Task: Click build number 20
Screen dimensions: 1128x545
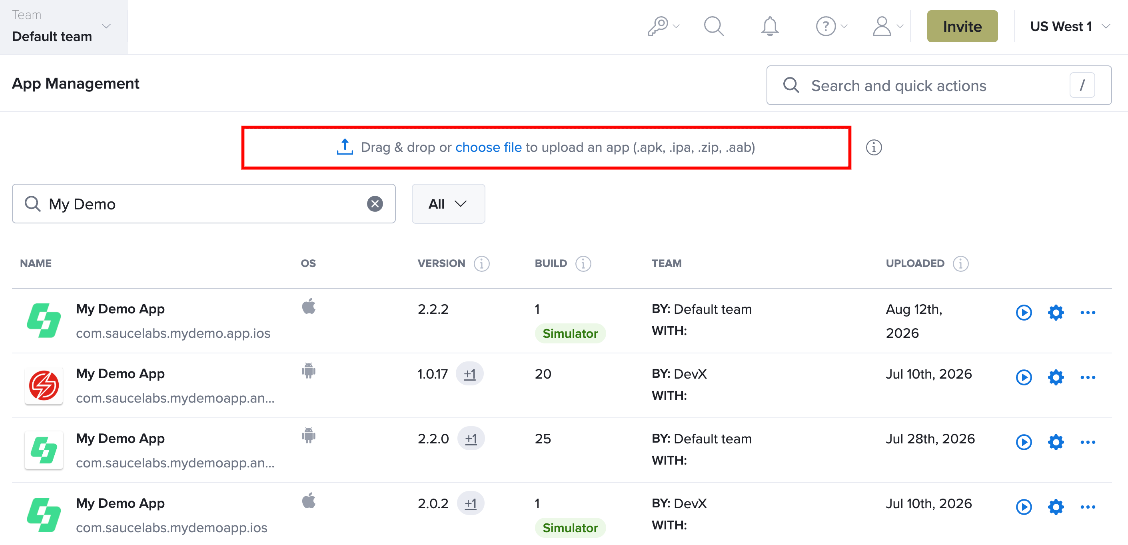Action: [543, 375]
